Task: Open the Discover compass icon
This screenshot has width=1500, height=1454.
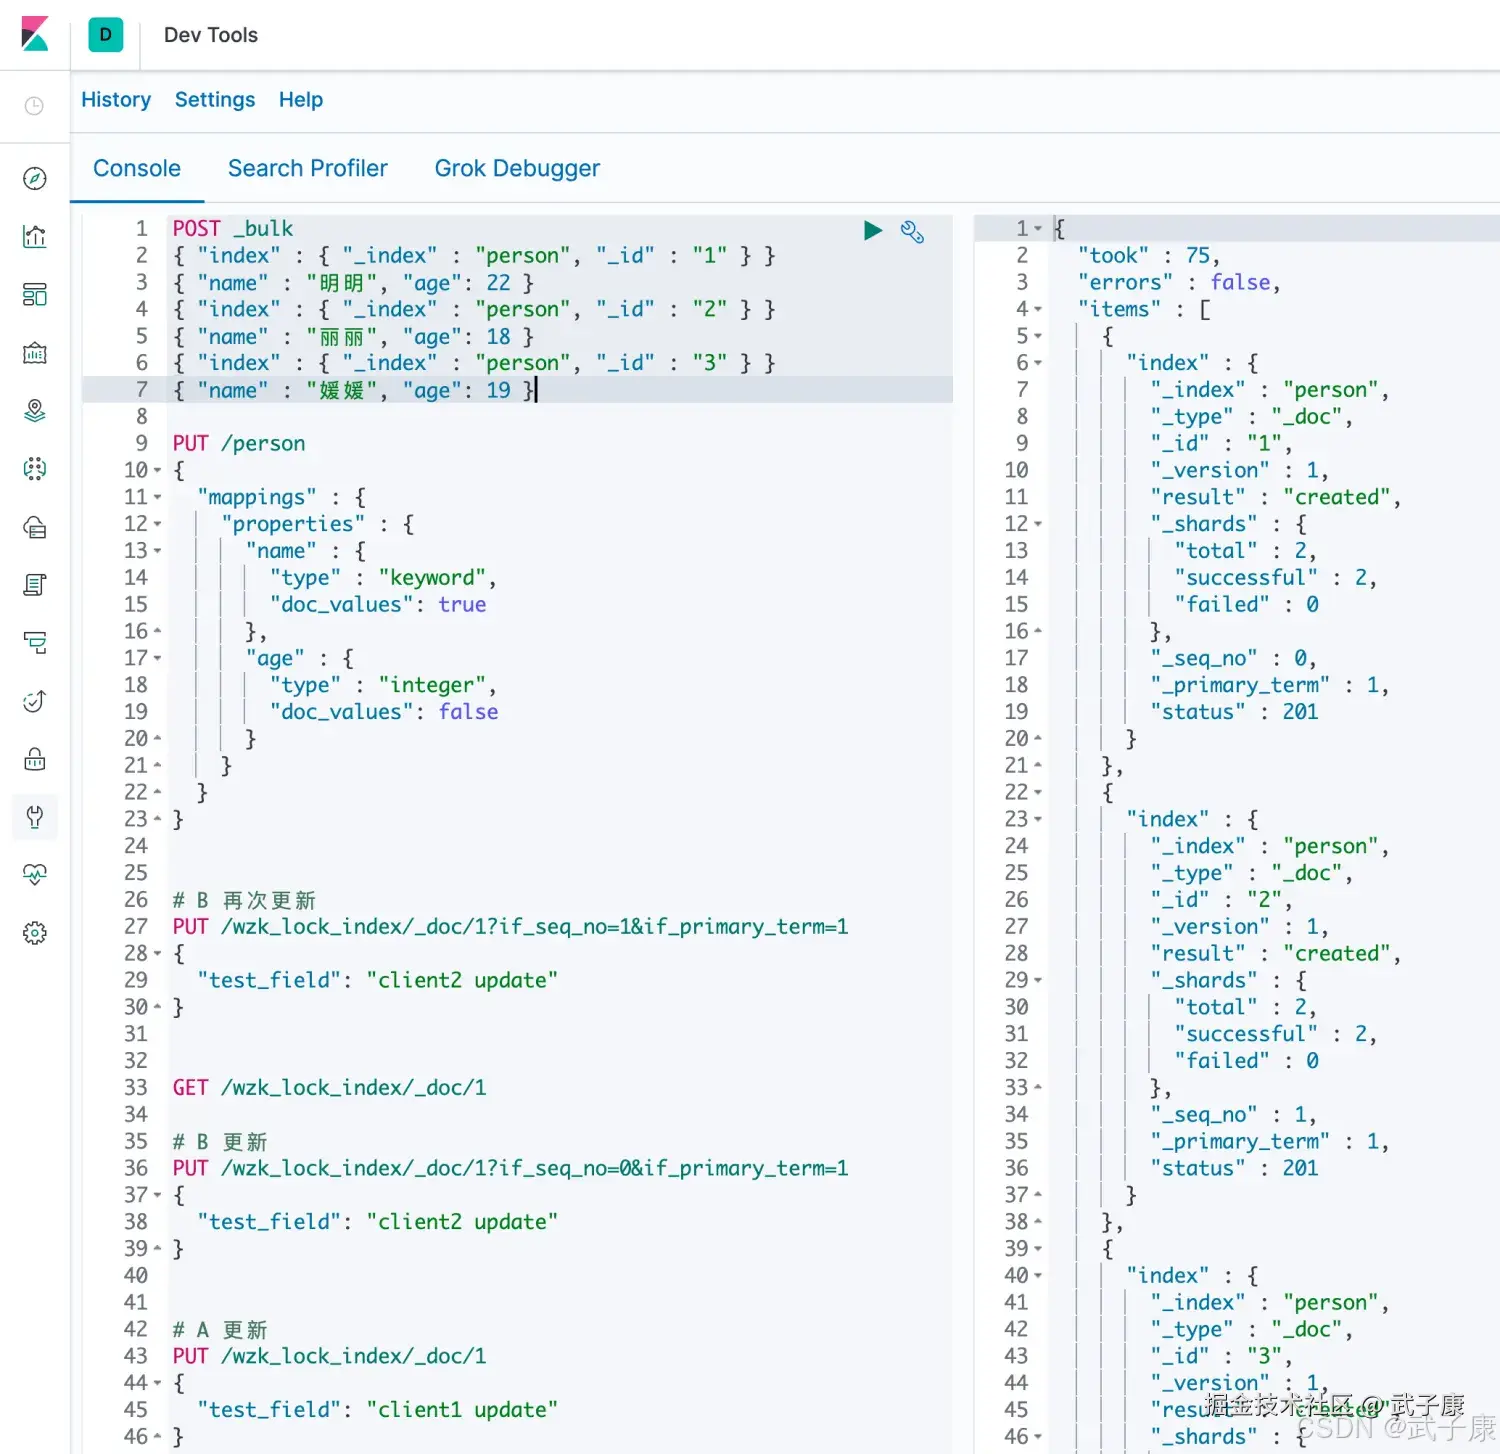Action: (x=35, y=179)
